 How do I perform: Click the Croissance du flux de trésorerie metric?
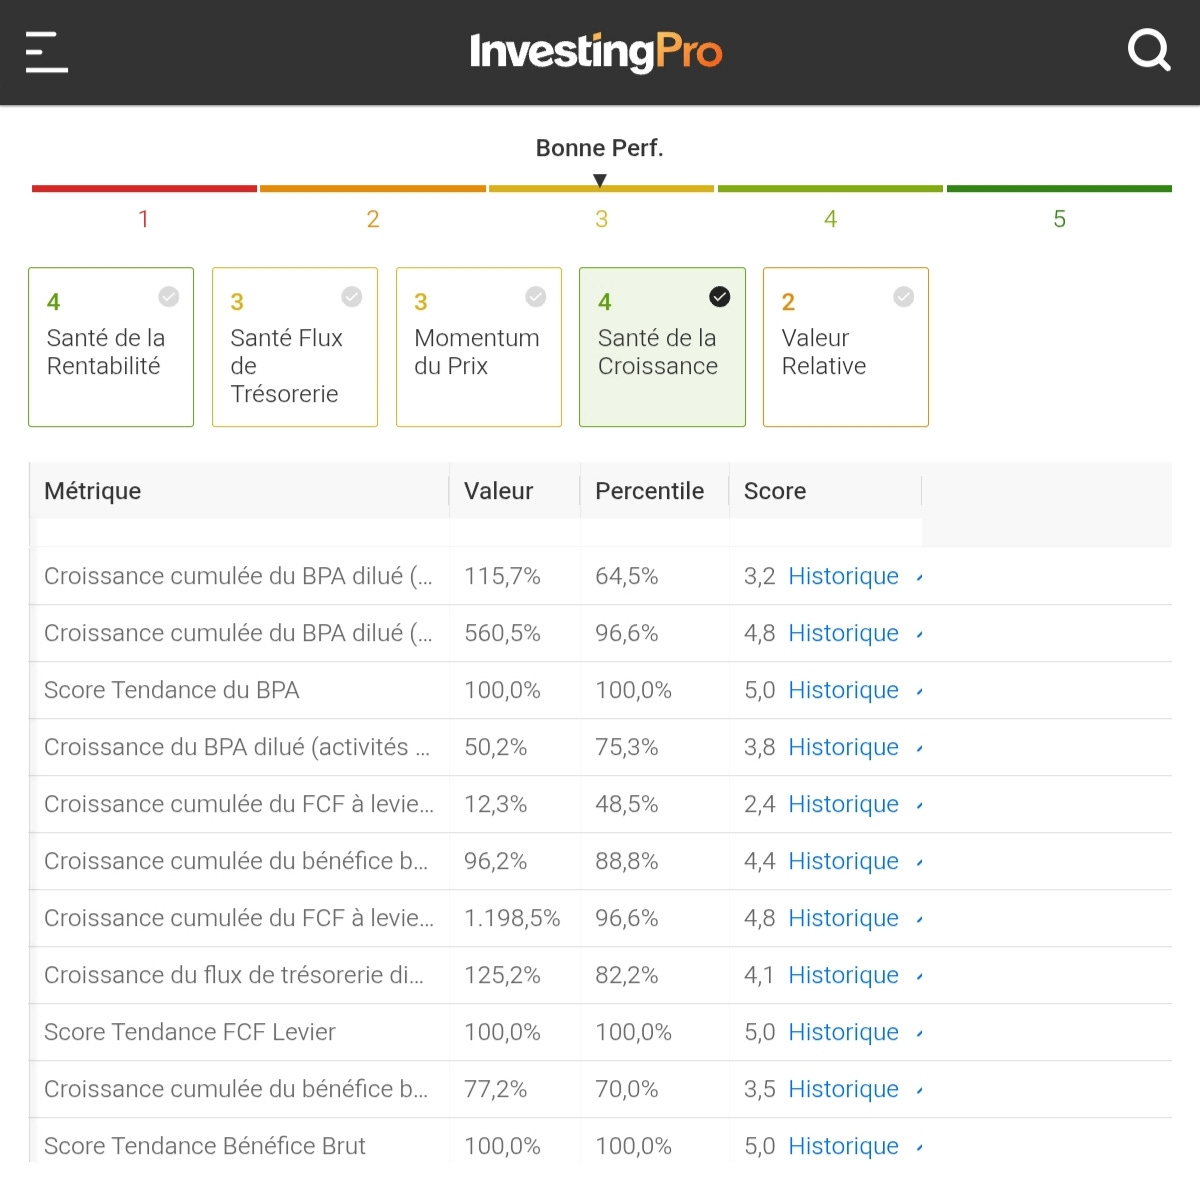coord(234,975)
